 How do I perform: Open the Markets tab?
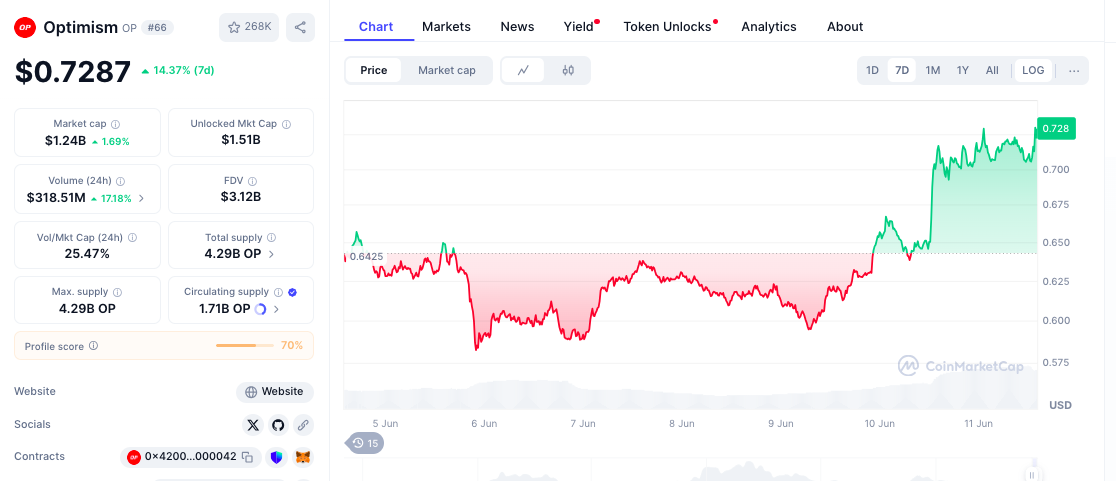tap(446, 26)
